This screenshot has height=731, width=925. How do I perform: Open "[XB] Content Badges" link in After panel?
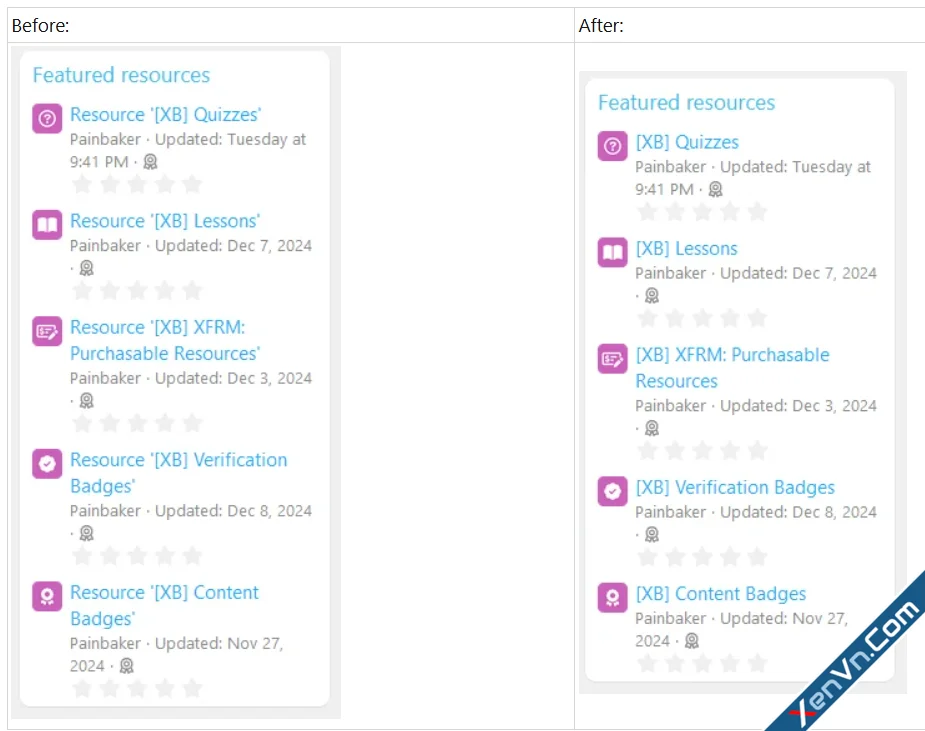(720, 594)
